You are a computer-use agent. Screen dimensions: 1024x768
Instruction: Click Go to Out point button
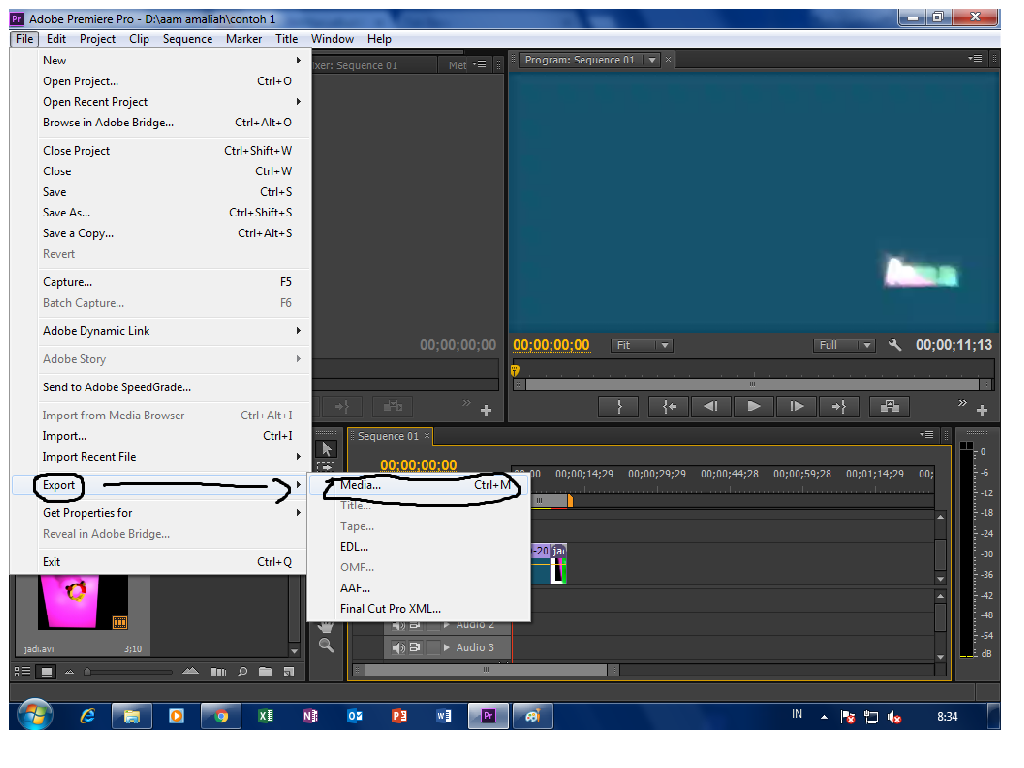click(839, 407)
